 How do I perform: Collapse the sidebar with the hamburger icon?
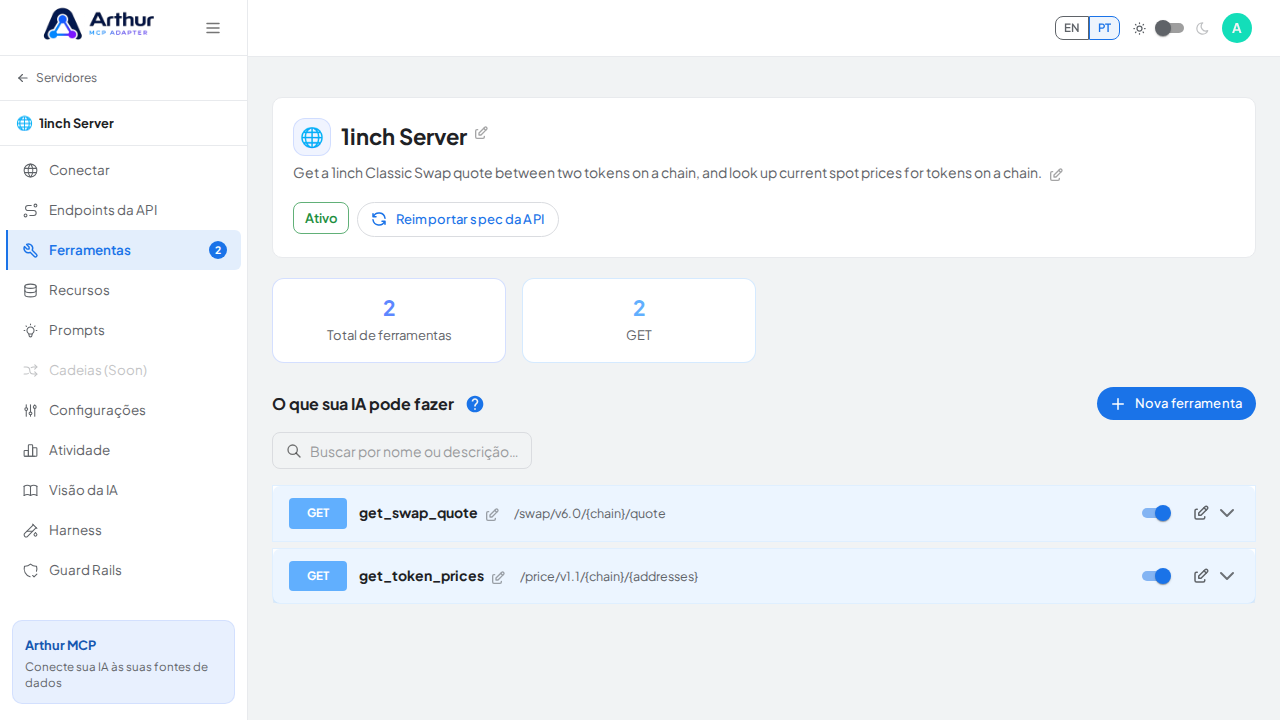click(213, 28)
